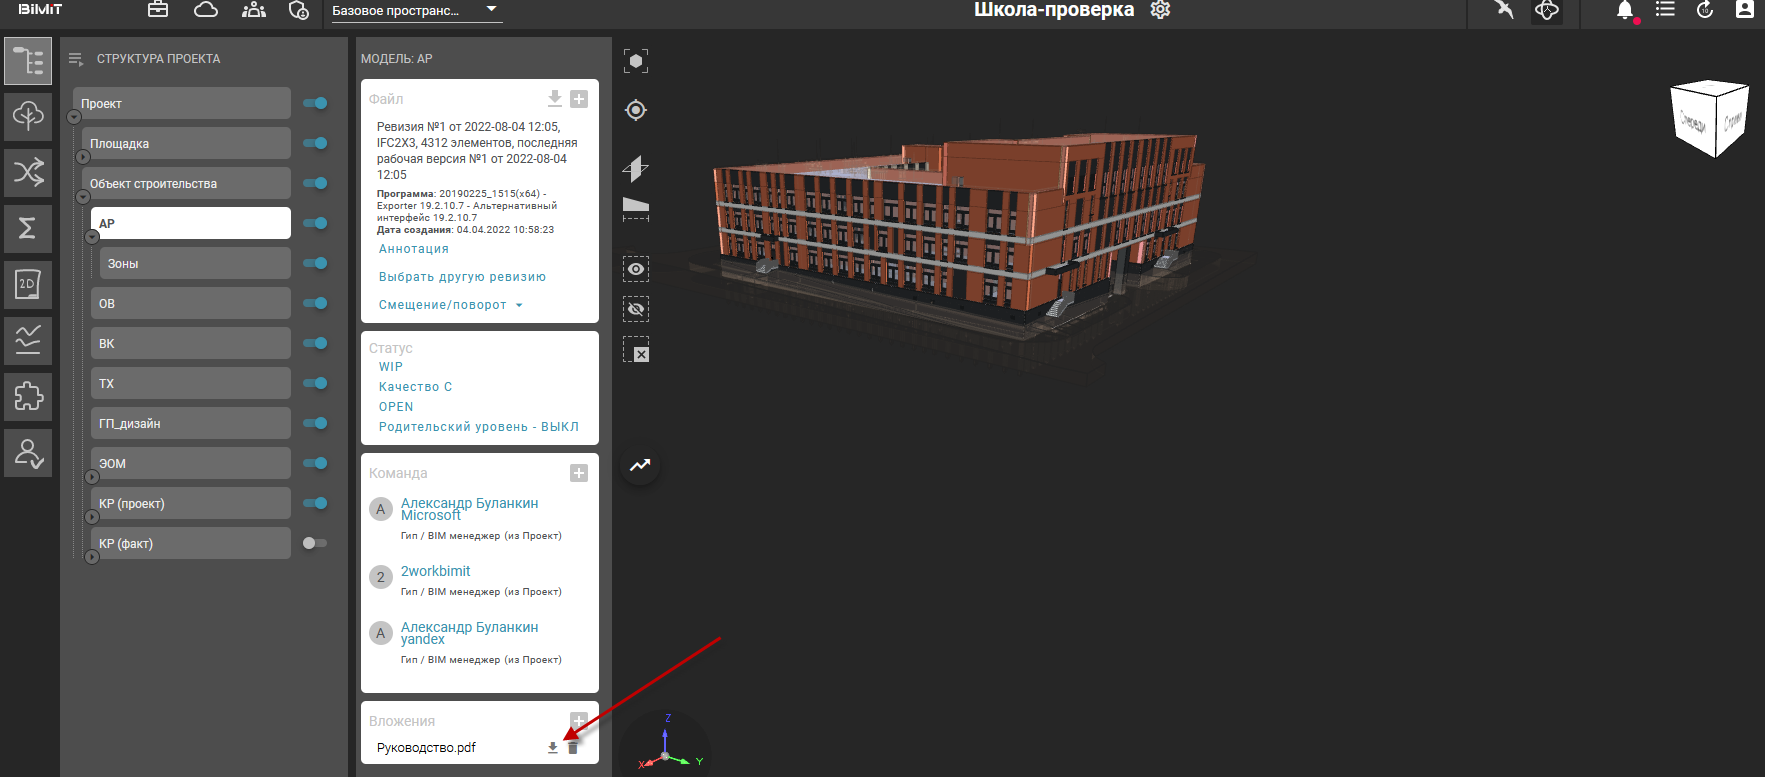Open the 2D drawings sidebar icon
The width and height of the screenshot is (1765, 777).
(28, 285)
